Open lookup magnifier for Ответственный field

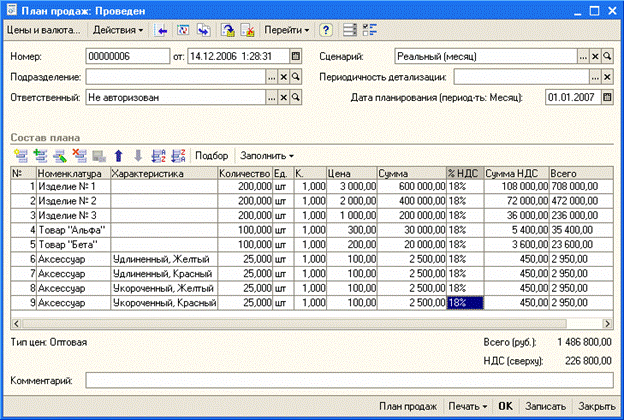coord(295,98)
